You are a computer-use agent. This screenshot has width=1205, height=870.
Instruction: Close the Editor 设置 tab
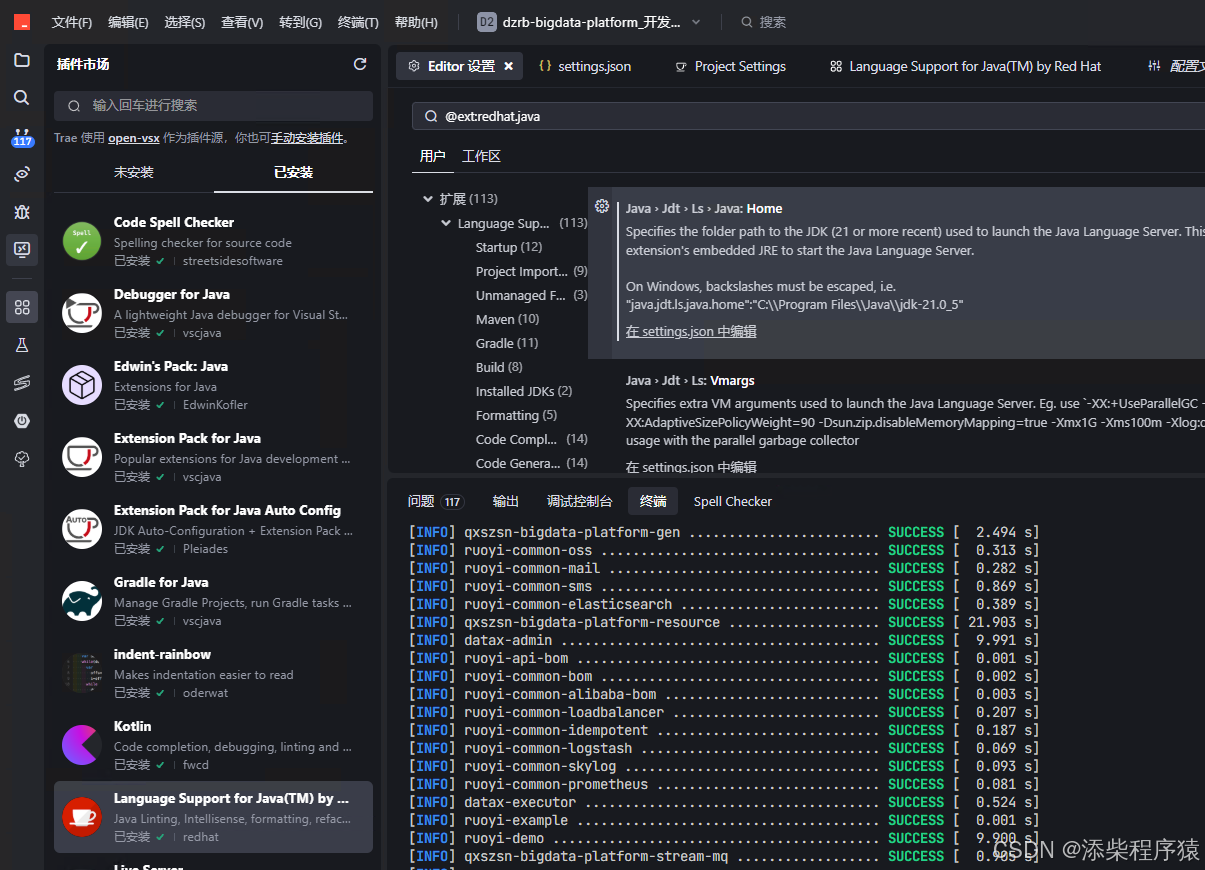[508, 66]
